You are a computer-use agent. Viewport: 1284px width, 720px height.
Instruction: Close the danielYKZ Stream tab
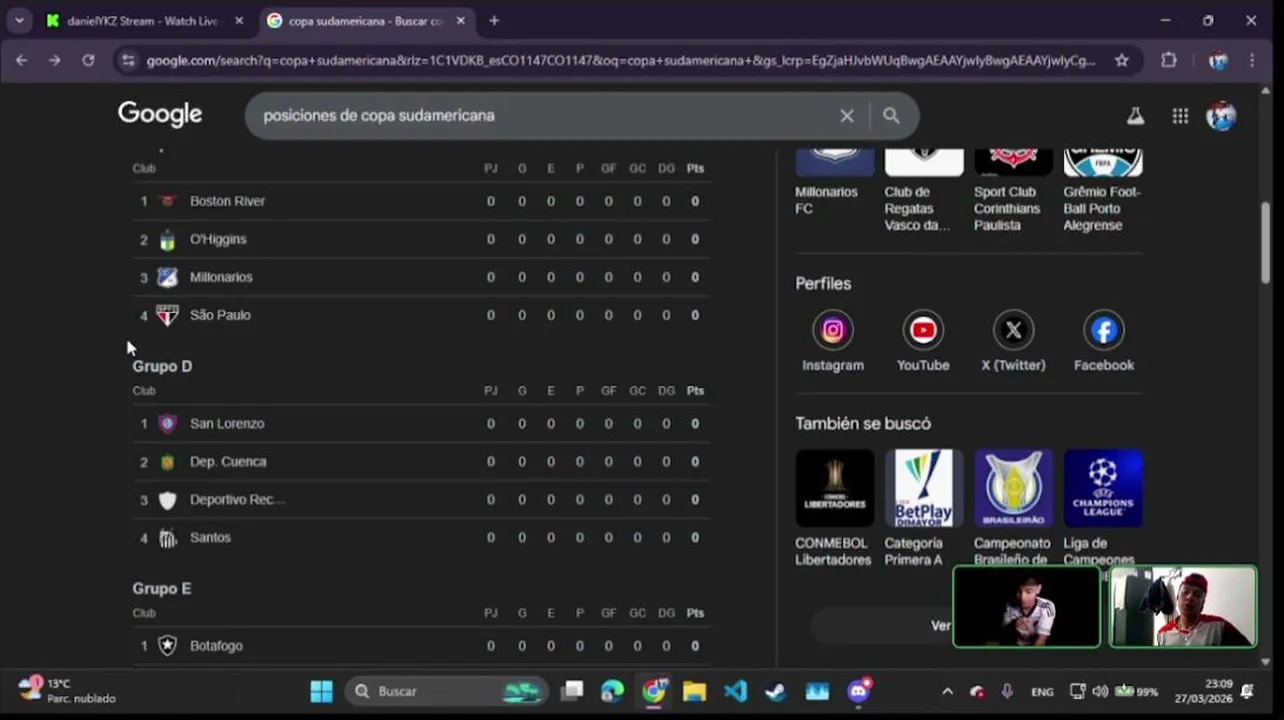(x=238, y=20)
